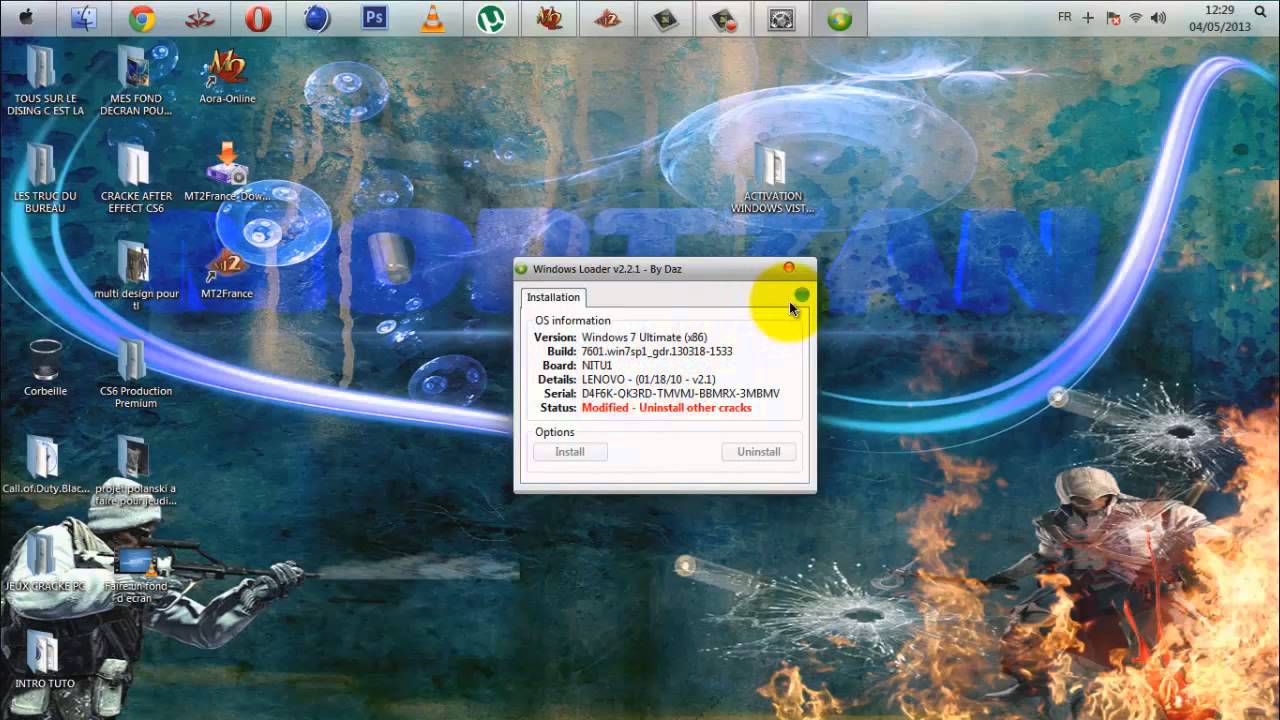Click the red Modified status message
Screen dimensions: 1280x720
[x=666, y=408]
